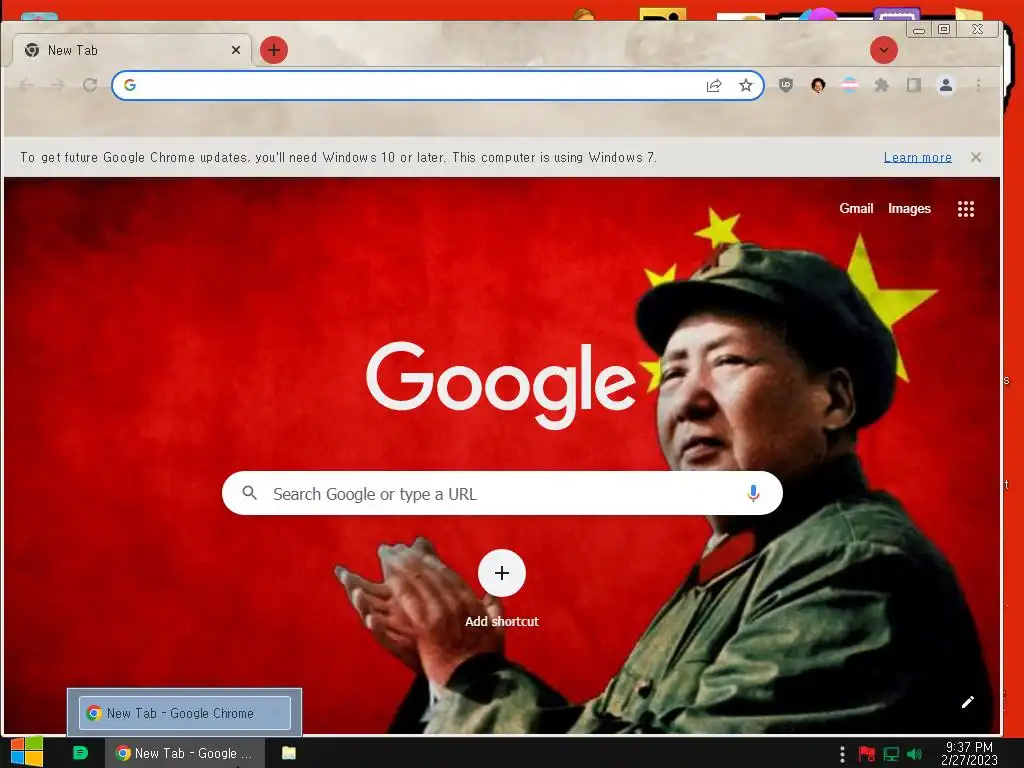
Task: Select the New Tab - Google Chrome preview
Action: click(185, 713)
